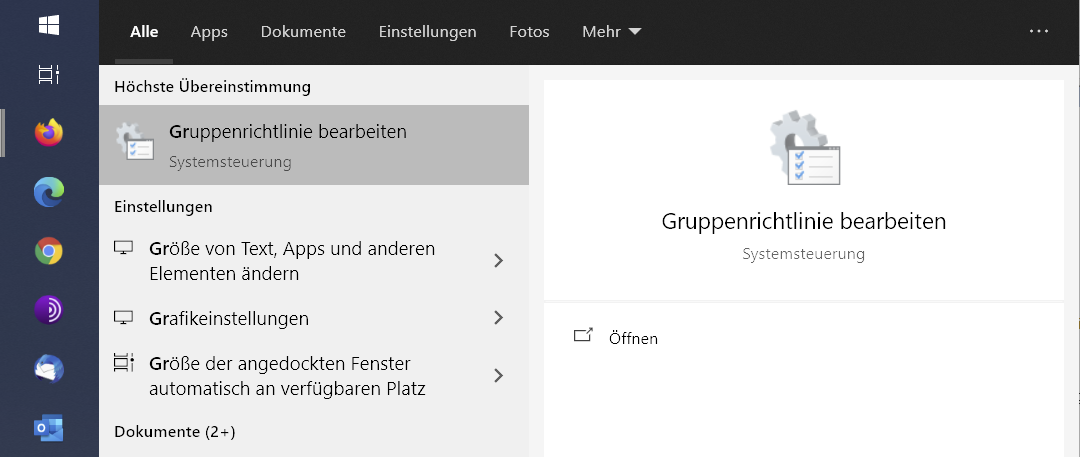Launch Outlook from the taskbar
Viewport: 1080px width, 457px height.
click(49, 427)
